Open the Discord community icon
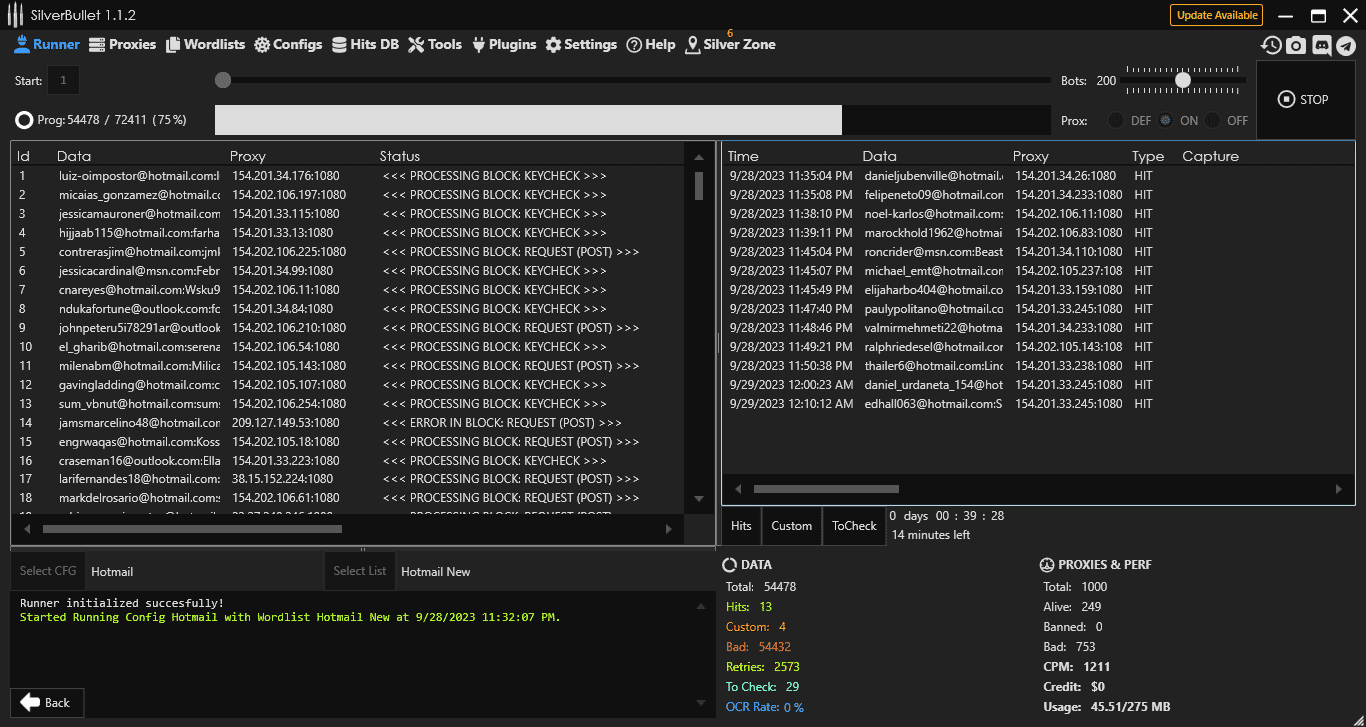This screenshot has height=727, width=1366. 1322,45
